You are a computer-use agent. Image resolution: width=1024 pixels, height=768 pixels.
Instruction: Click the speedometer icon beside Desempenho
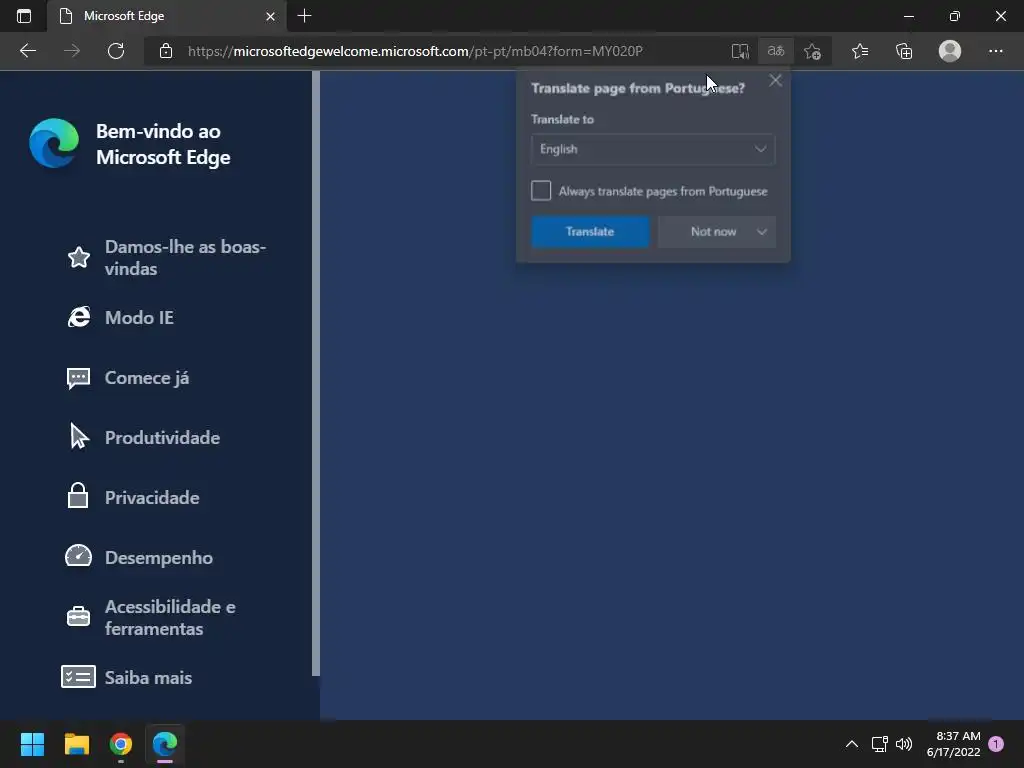click(78, 556)
